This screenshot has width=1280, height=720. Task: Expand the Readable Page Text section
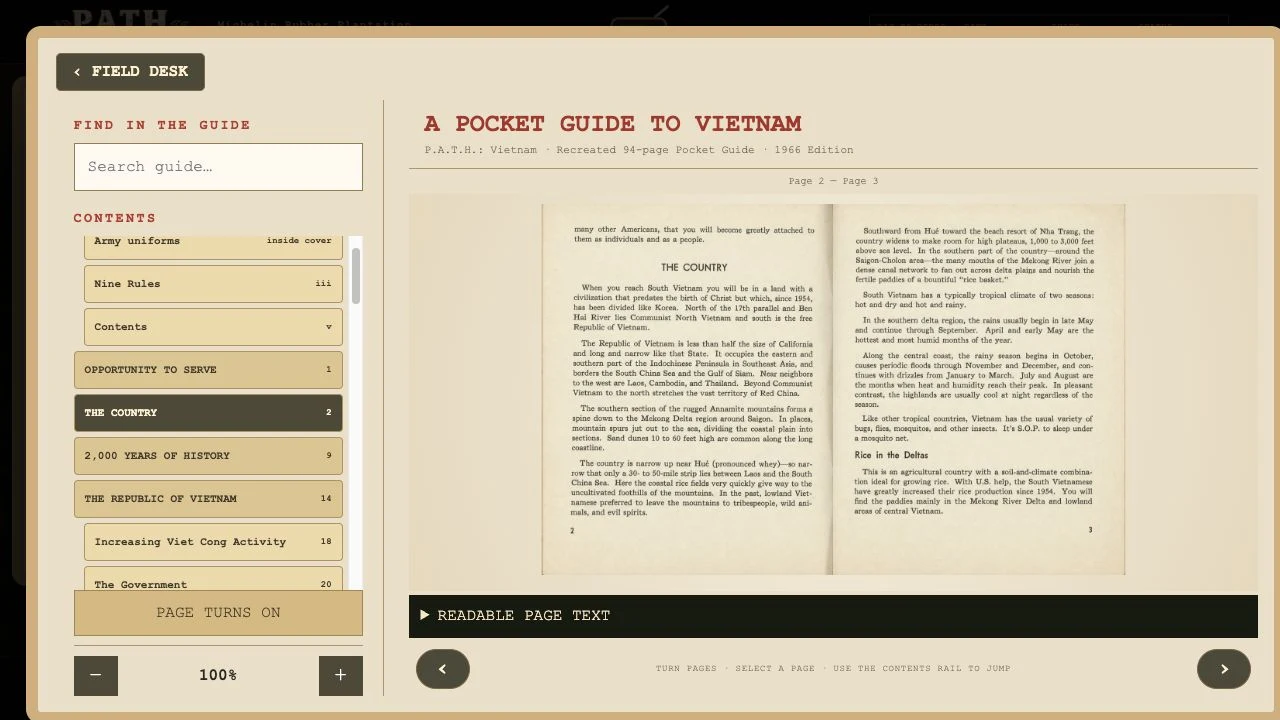[833, 616]
